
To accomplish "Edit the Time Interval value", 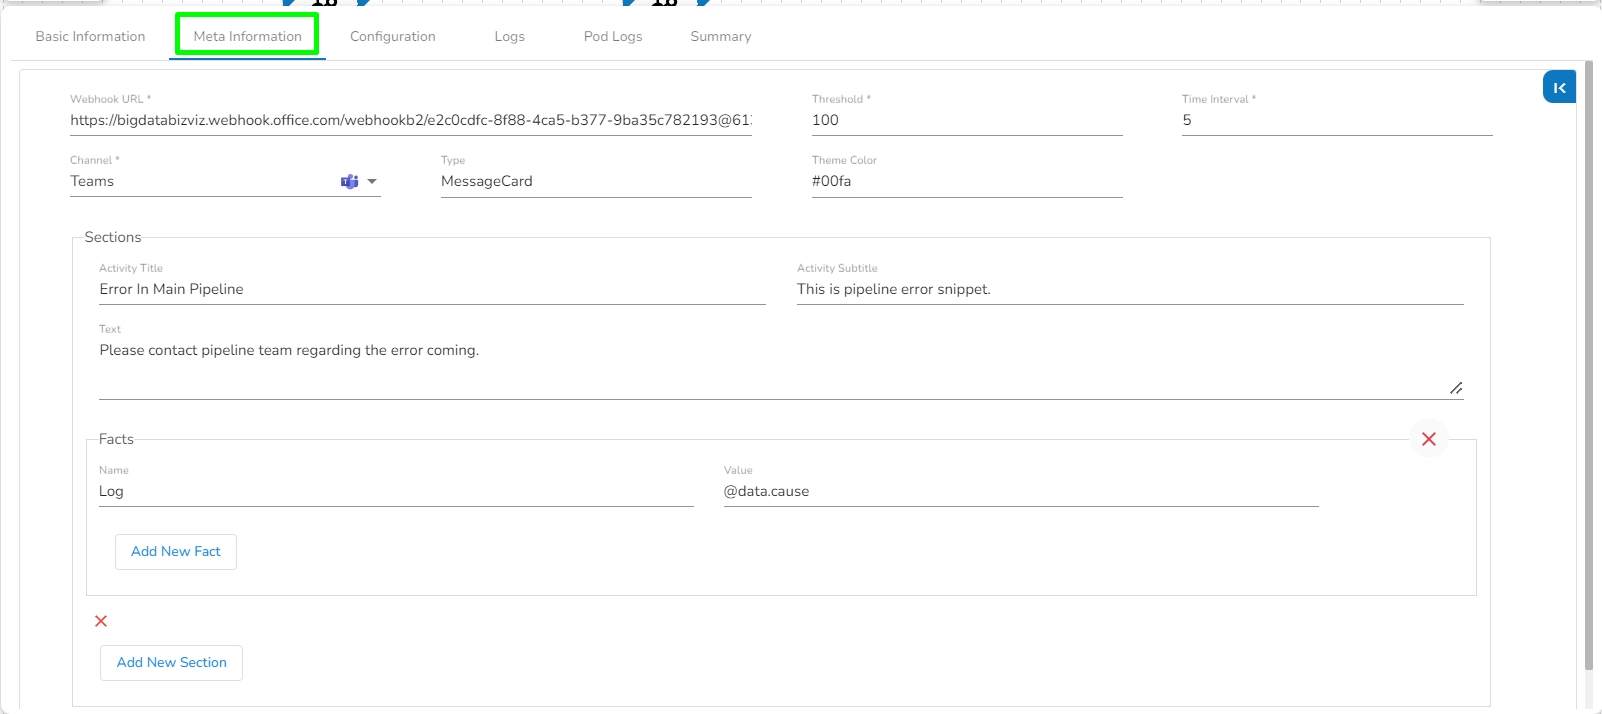I will pyautogui.click(x=1336, y=120).
